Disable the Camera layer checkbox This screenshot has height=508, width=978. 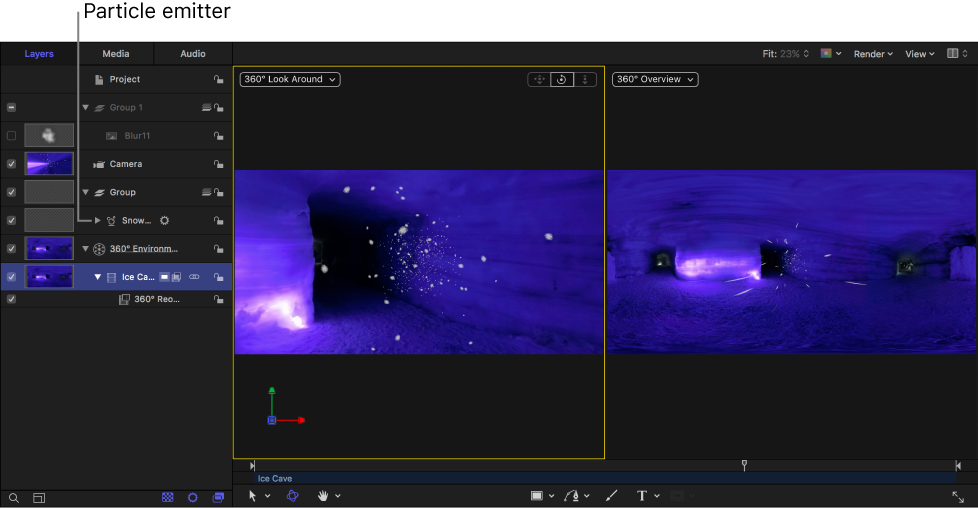(11, 164)
